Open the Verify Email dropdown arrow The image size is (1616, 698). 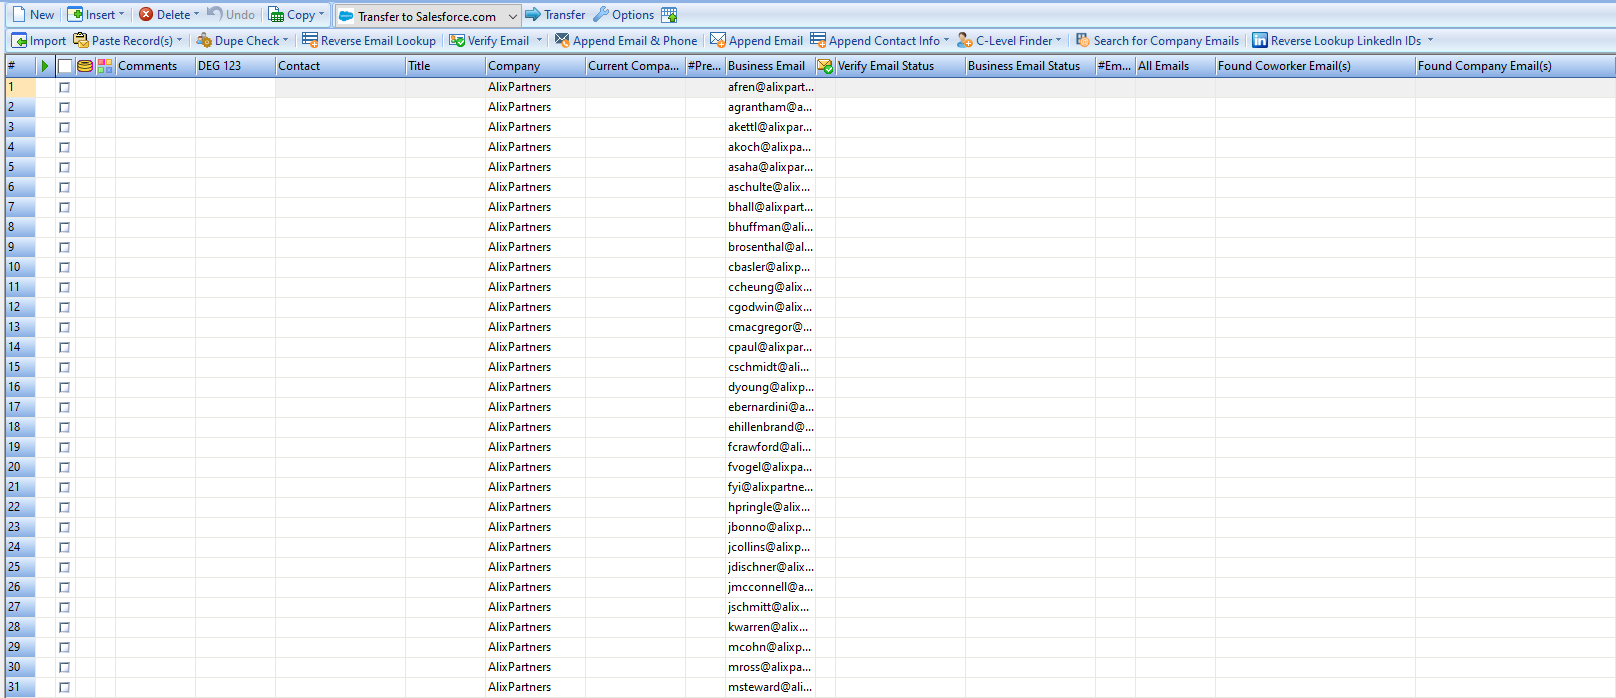pos(539,41)
